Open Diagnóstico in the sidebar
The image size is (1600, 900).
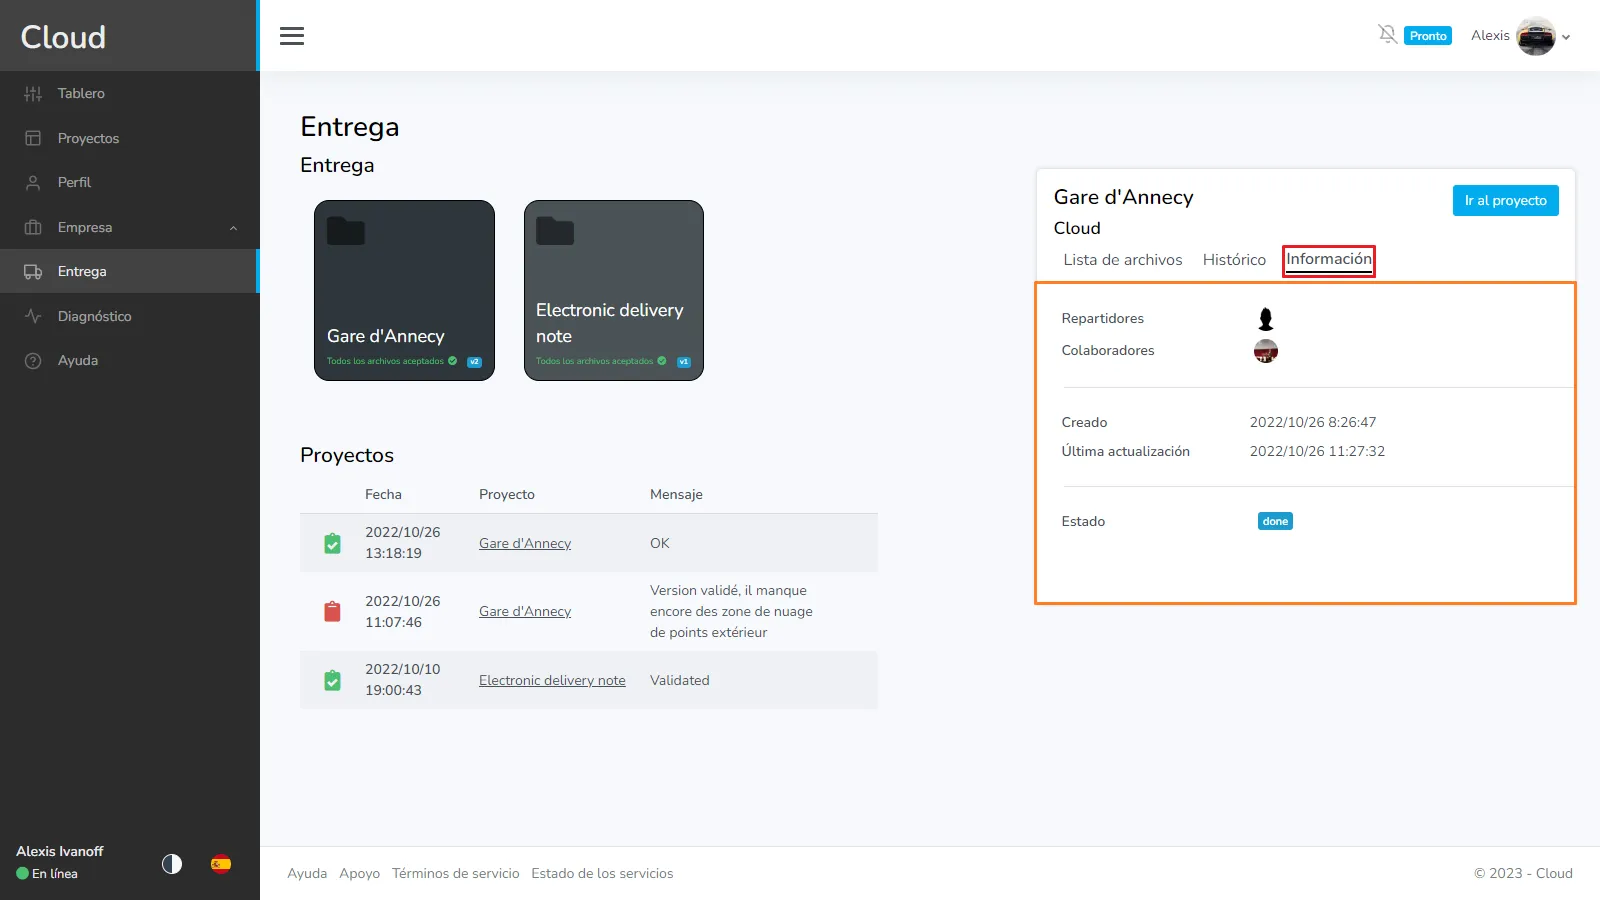94,316
